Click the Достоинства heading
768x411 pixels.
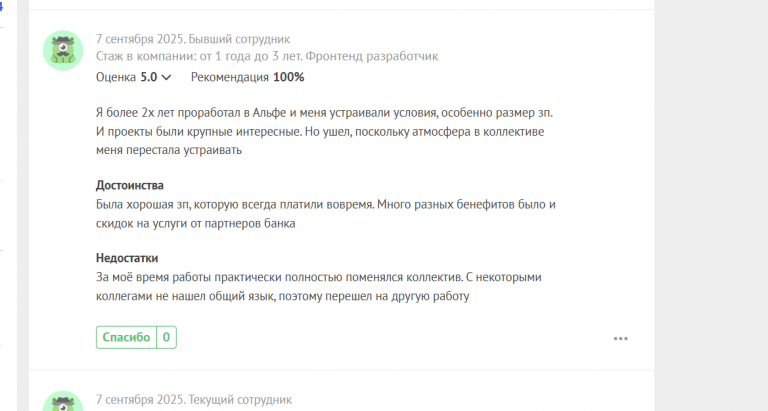coord(130,185)
